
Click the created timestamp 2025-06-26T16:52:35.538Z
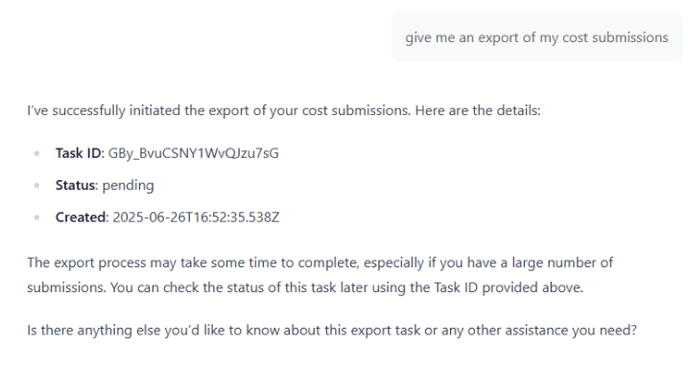point(196,217)
